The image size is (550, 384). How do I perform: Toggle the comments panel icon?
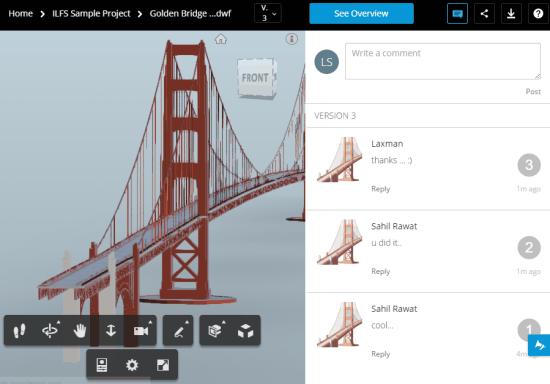point(457,13)
